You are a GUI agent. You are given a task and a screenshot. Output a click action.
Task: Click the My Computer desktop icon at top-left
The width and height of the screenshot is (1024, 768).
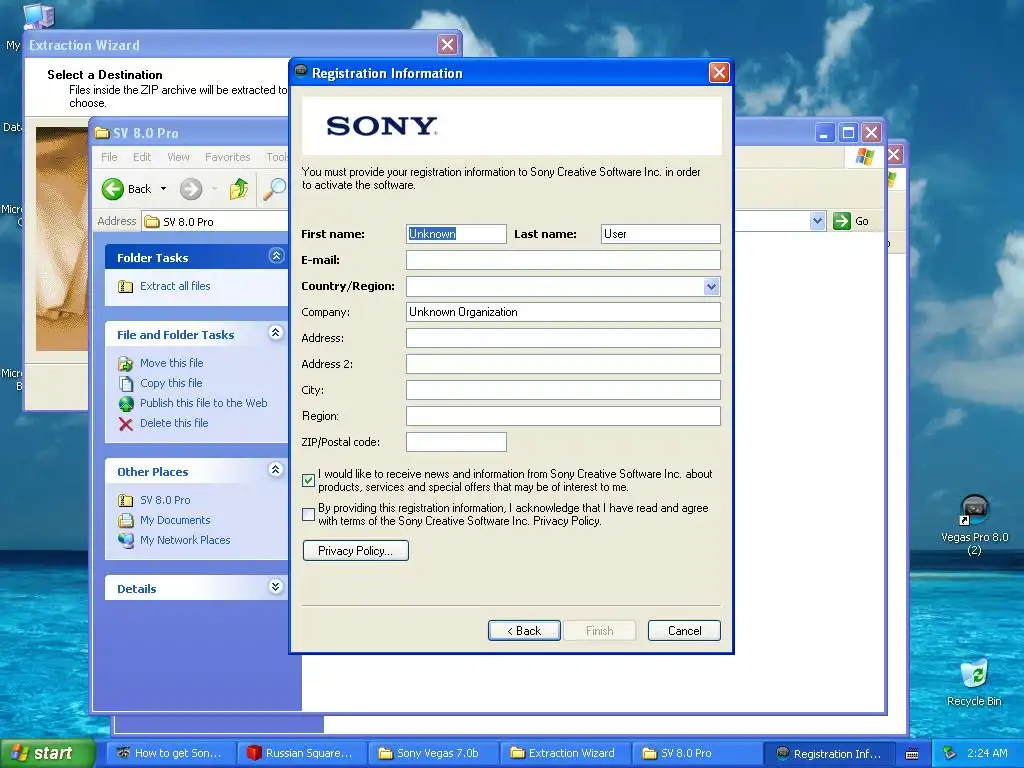[x=38, y=16]
